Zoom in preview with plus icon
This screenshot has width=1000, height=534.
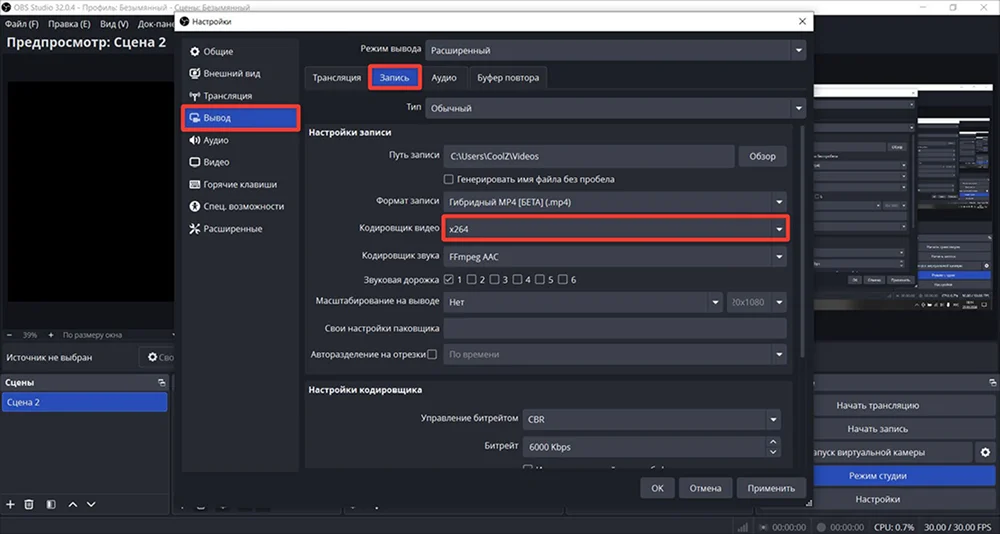(x=50, y=335)
